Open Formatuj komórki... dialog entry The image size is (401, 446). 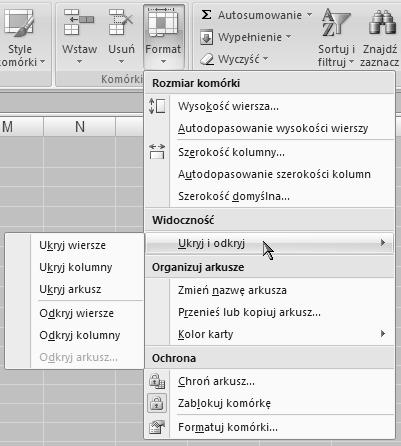pyautogui.click(x=228, y=427)
